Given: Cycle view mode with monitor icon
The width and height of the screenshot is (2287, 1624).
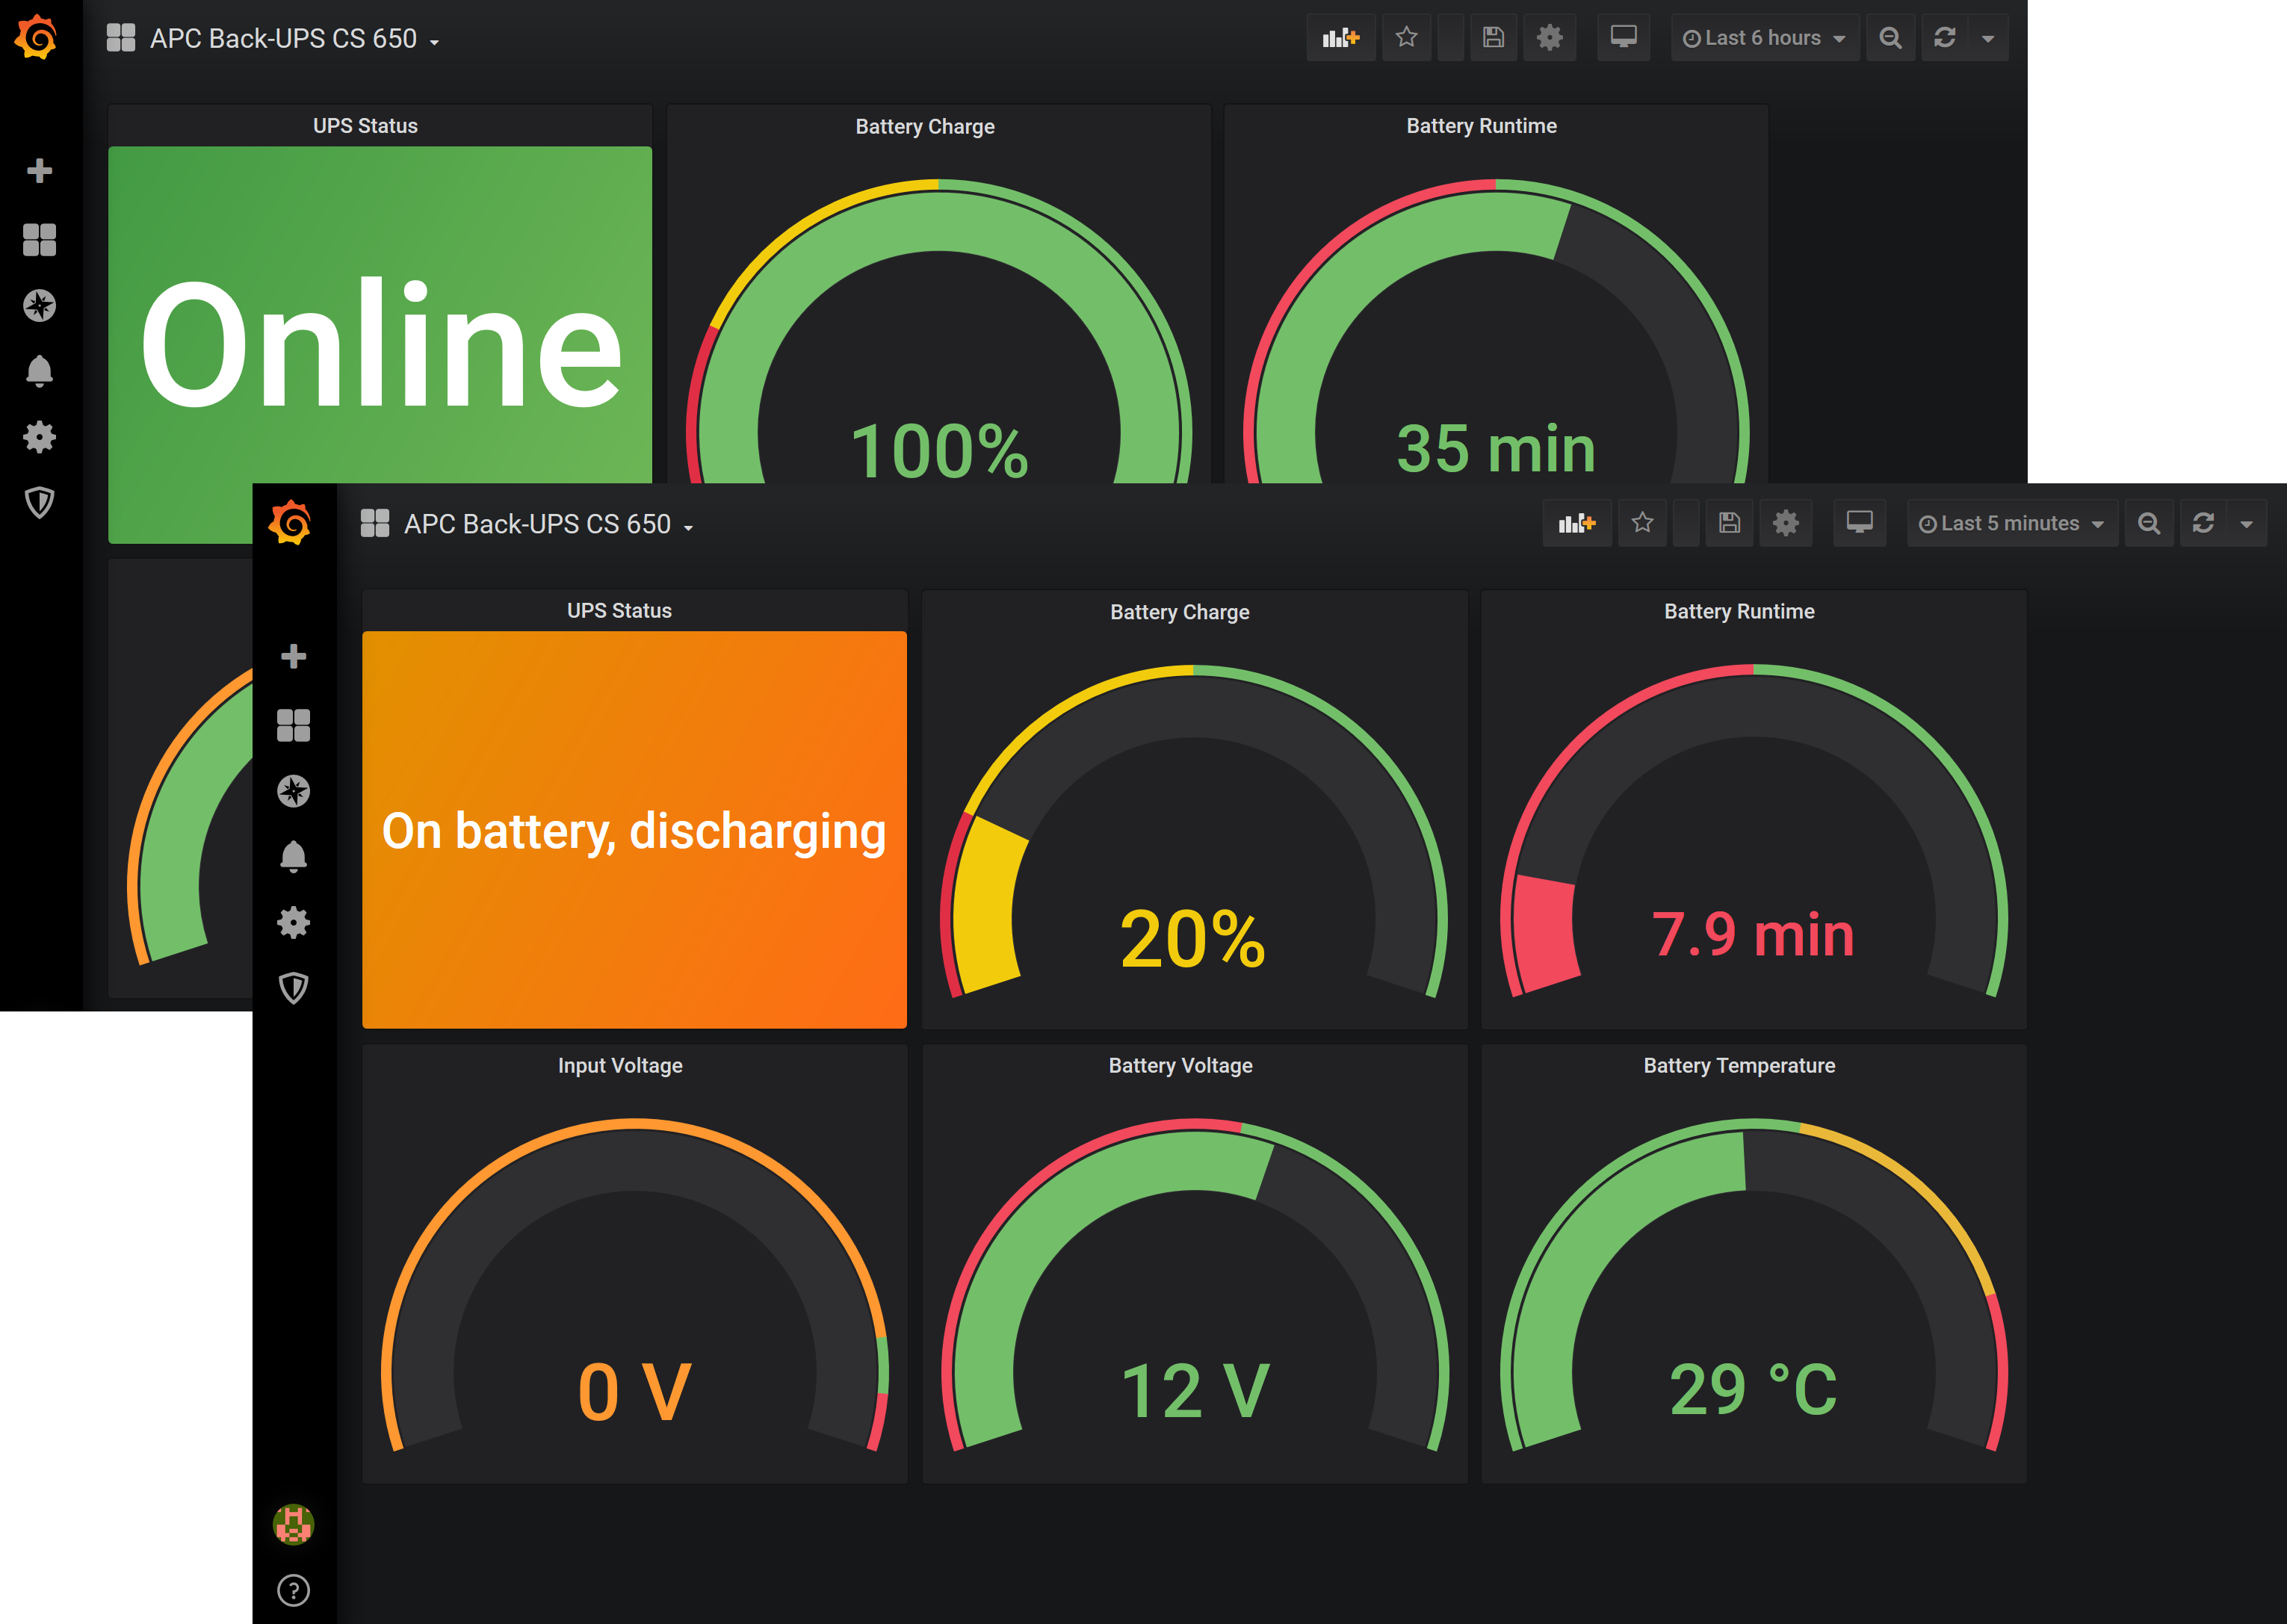Looking at the screenshot, I should pyautogui.click(x=1859, y=523).
